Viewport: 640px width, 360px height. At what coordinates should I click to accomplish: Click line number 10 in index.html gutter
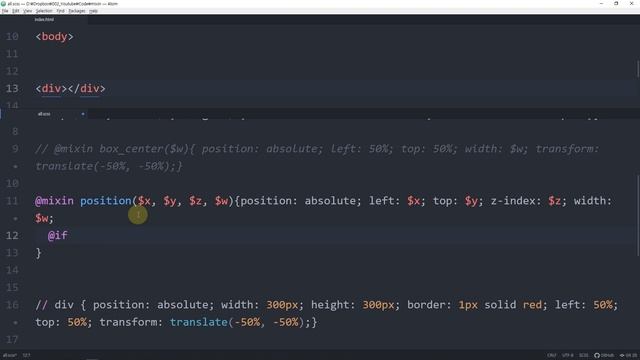click(12, 37)
